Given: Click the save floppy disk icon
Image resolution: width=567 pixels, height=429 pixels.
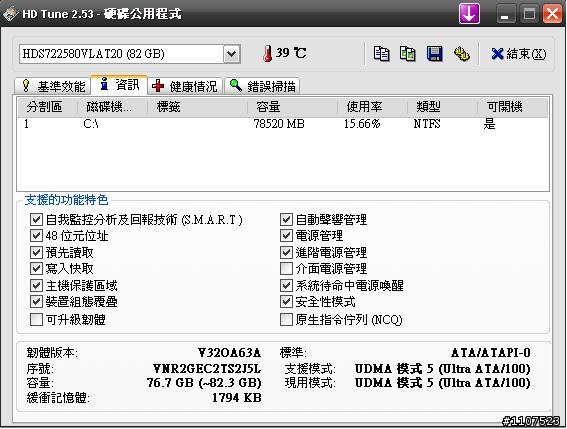Looking at the screenshot, I should tap(434, 54).
